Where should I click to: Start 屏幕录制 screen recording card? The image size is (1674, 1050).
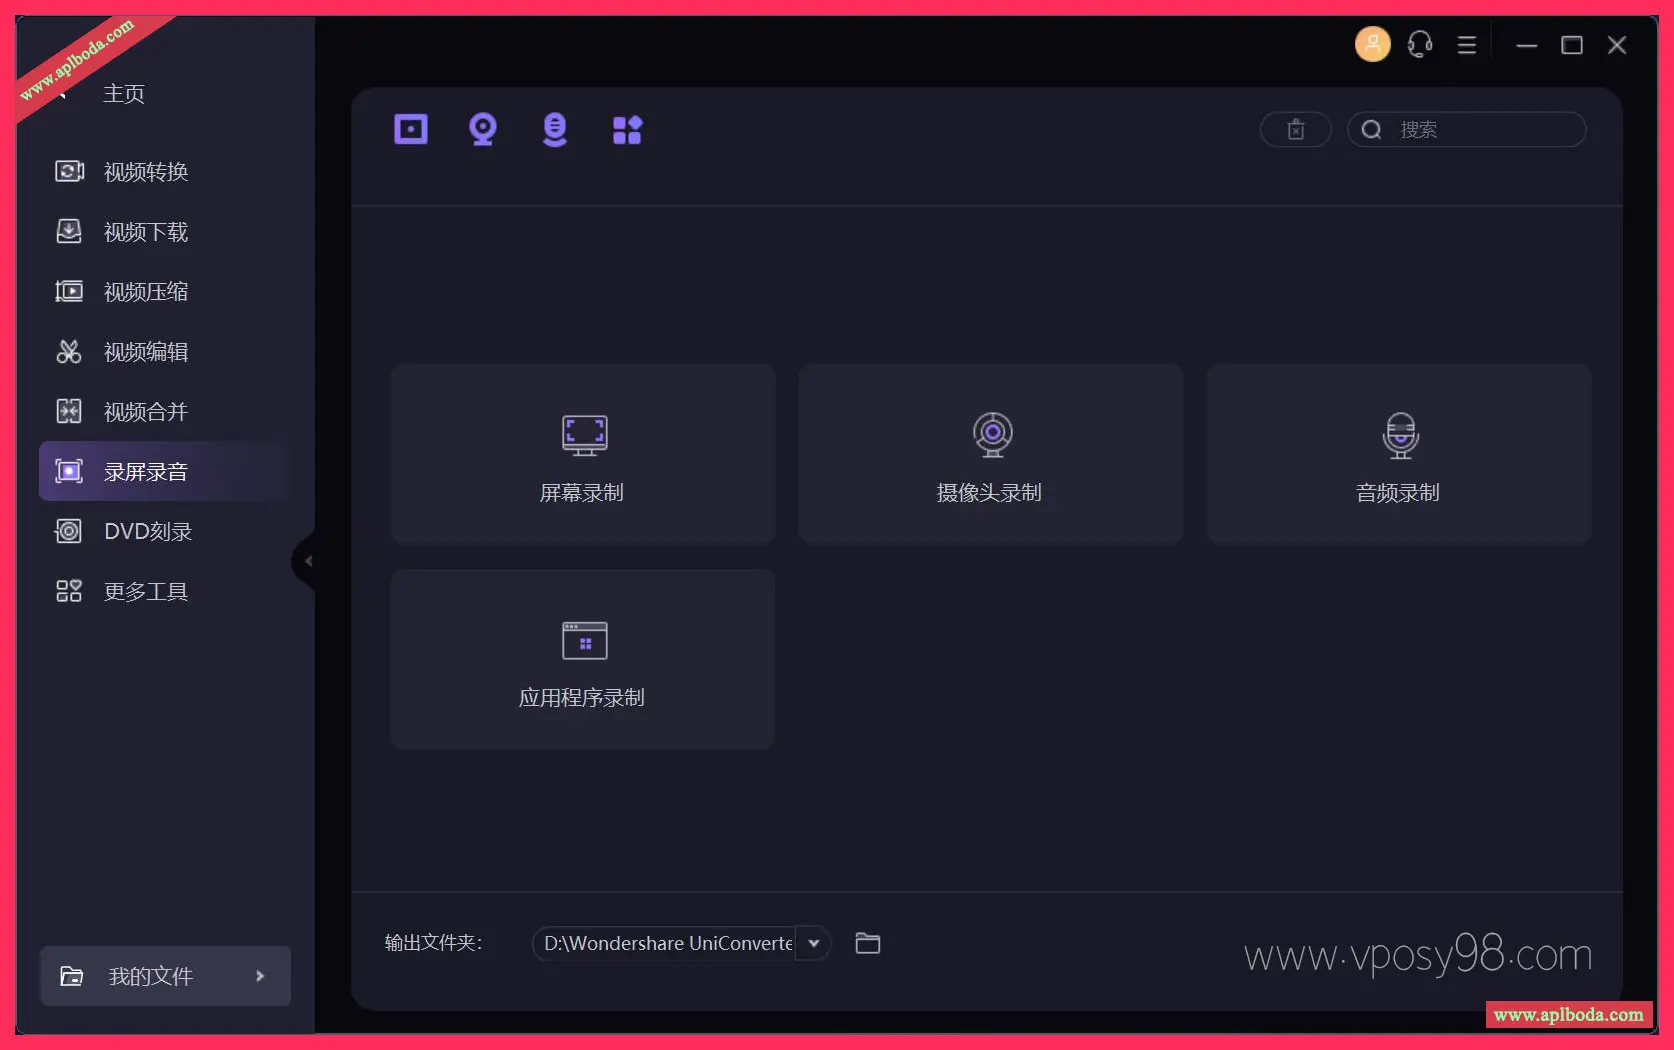pos(583,454)
